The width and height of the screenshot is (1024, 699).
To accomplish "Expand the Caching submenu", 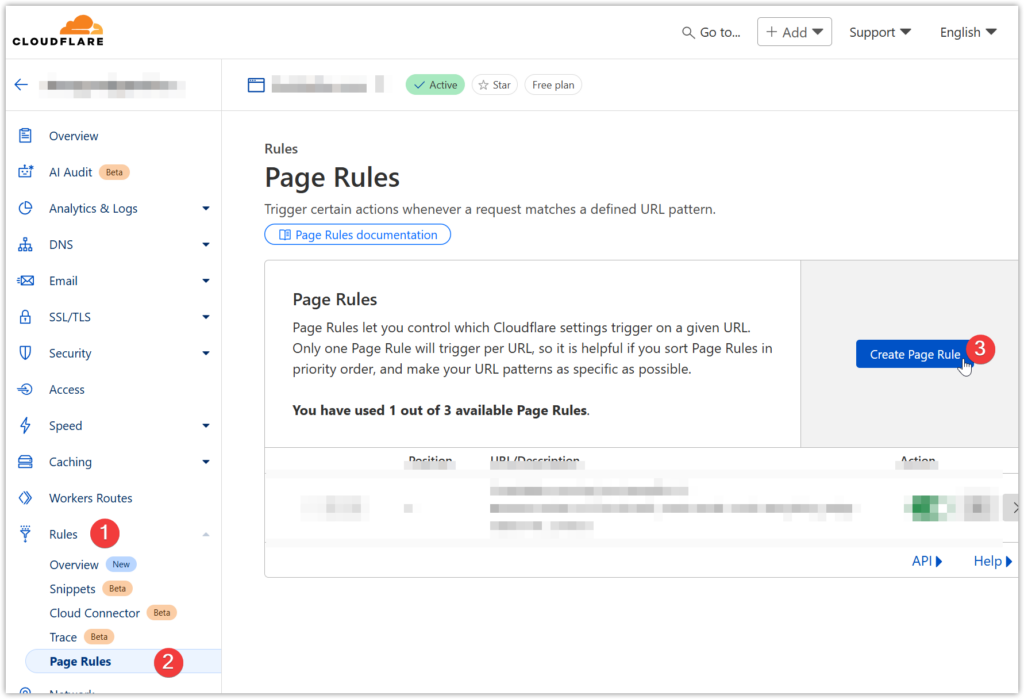I will click(x=206, y=462).
